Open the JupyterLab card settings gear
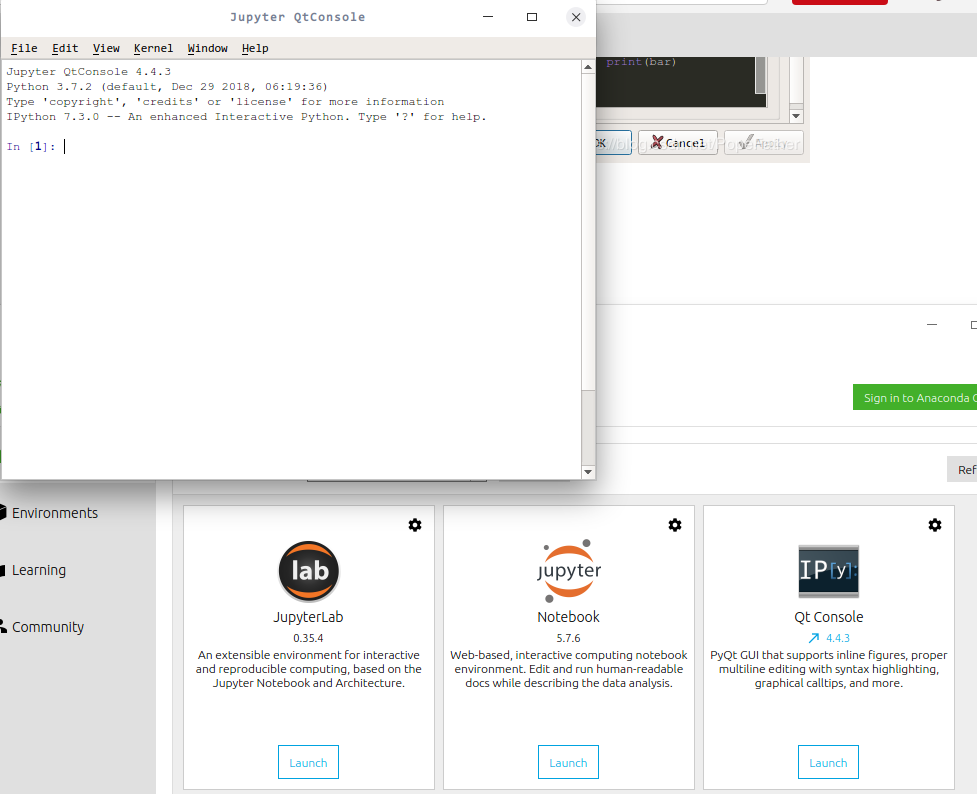977x794 pixels. 415,524
